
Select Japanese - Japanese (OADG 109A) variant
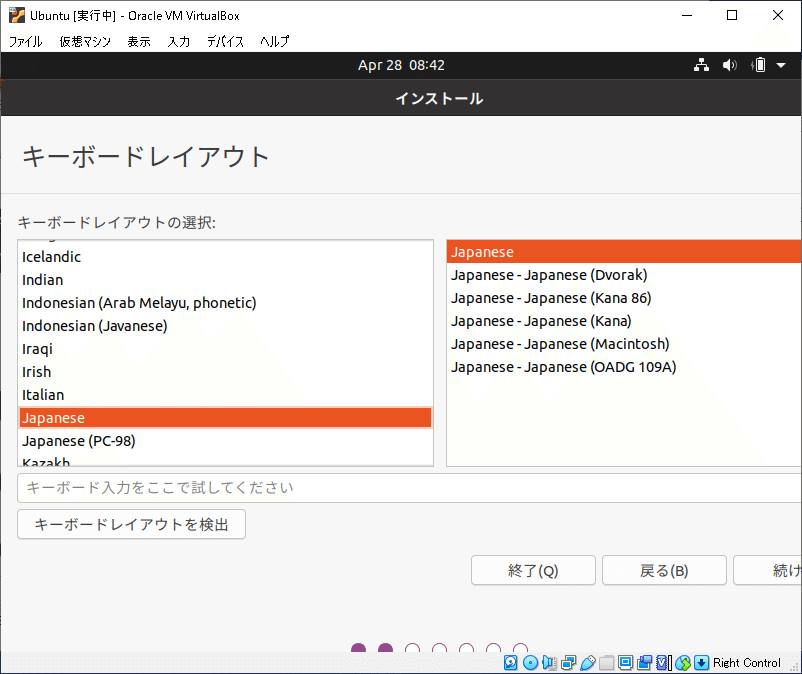coord(624,367)
